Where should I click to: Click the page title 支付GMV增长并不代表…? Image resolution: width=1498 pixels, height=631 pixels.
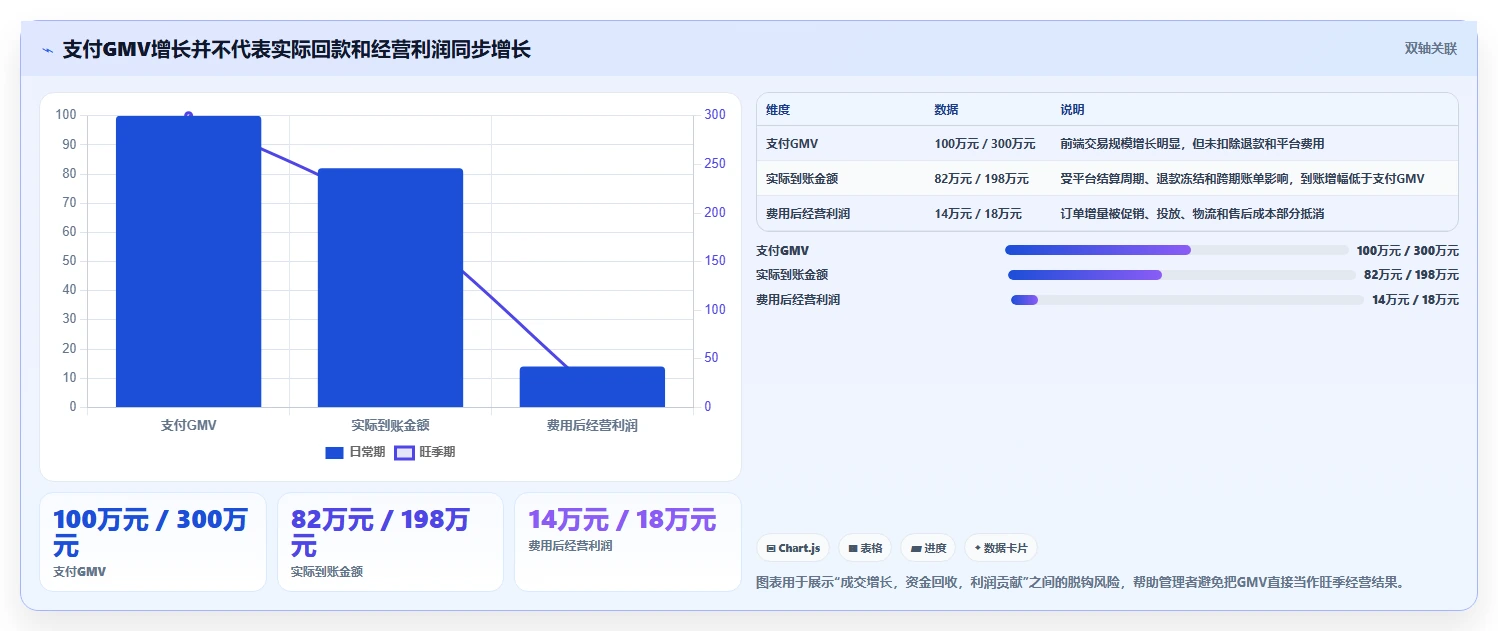[296, 49]
